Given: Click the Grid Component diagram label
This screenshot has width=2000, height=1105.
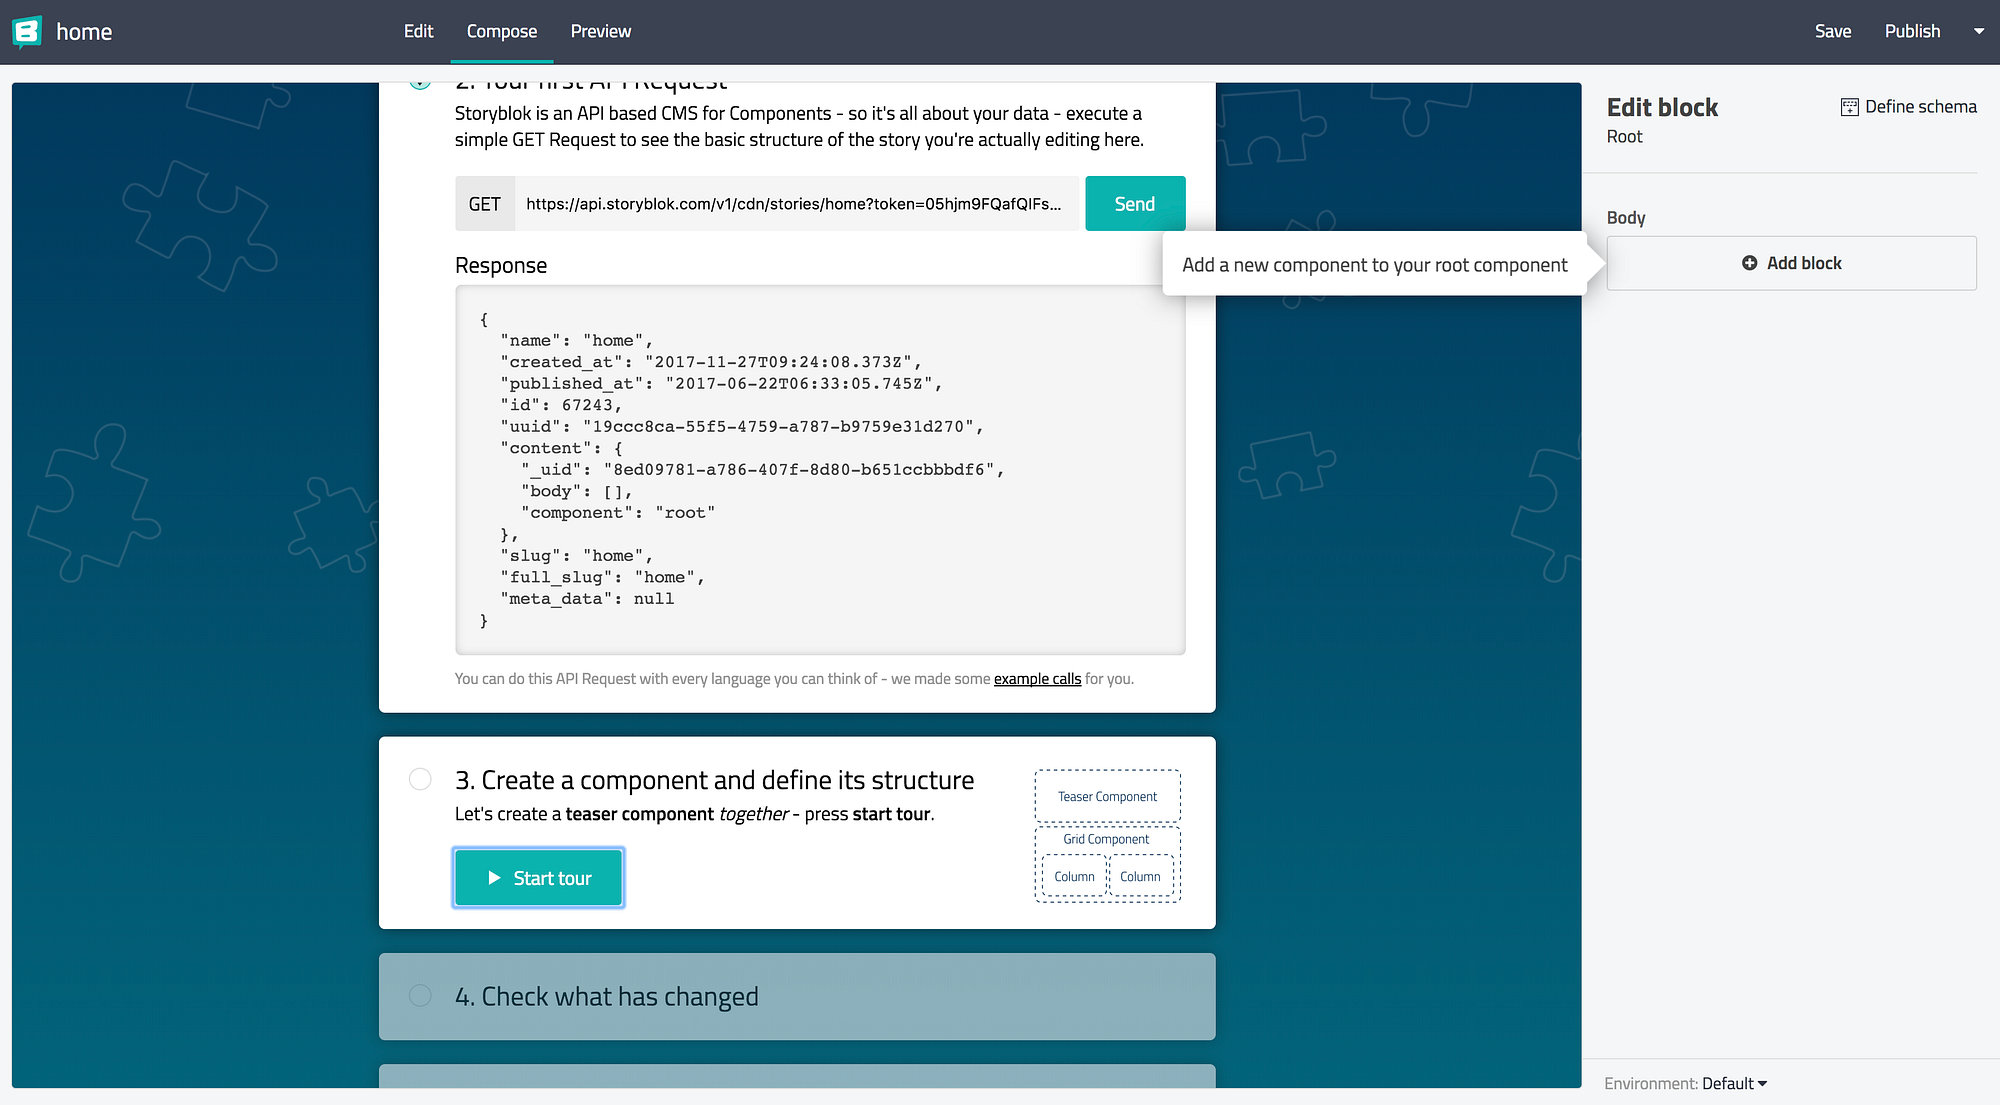Looking at the screenshot, I should click(x=1106, y=839).
